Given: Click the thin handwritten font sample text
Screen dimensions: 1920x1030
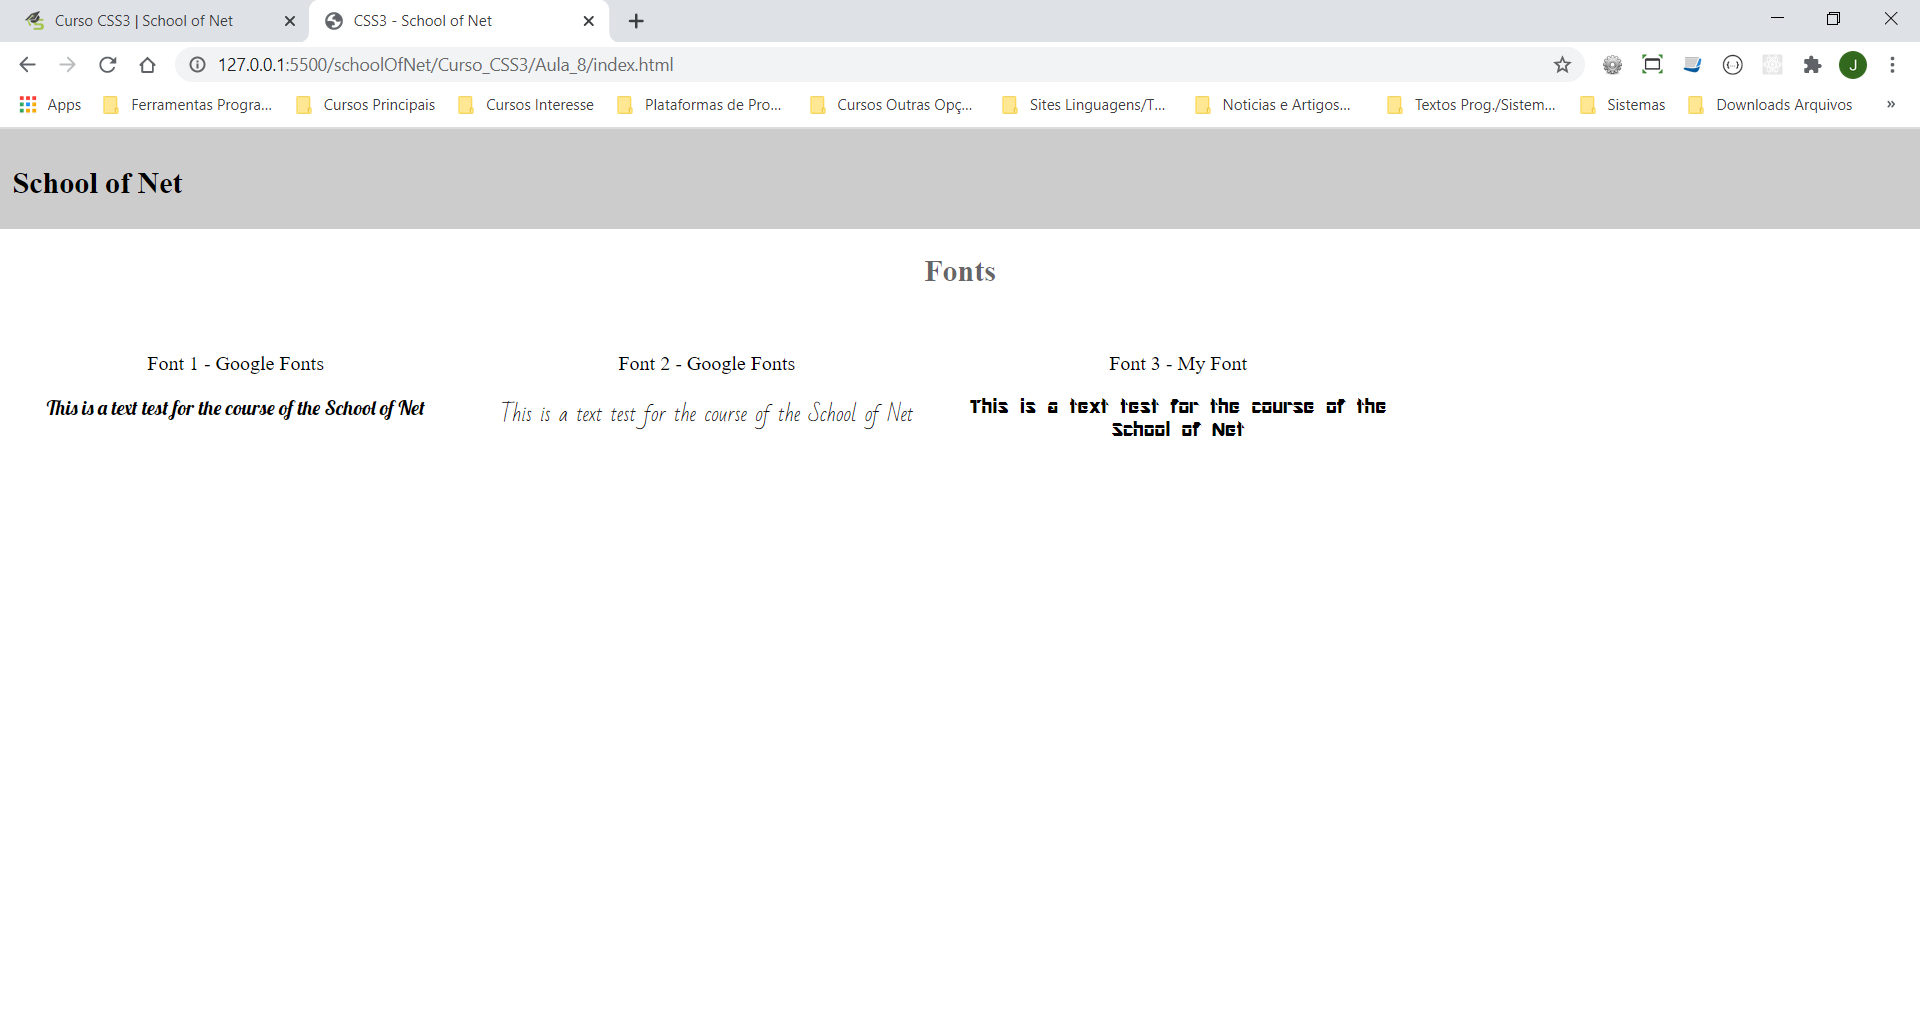Looking at the screenshot, I should point(706,413).
